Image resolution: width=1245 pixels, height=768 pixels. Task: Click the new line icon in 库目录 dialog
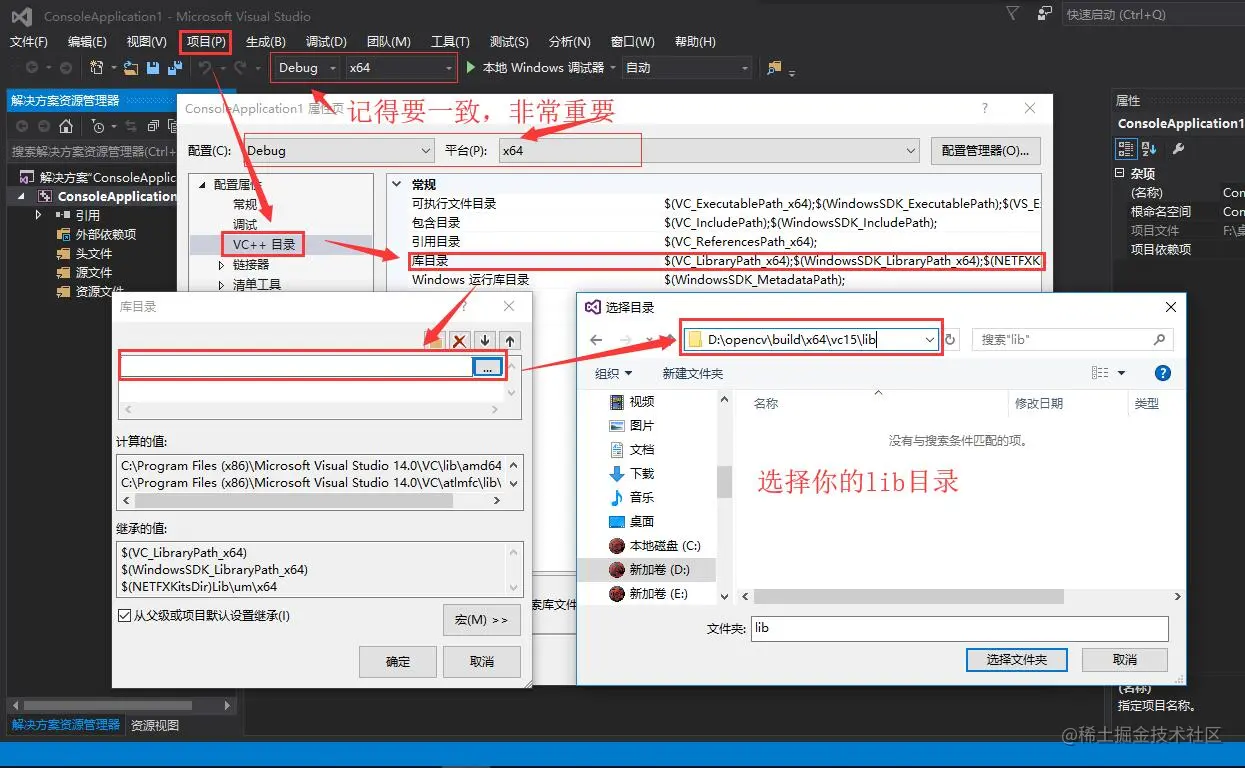(434, 340)
